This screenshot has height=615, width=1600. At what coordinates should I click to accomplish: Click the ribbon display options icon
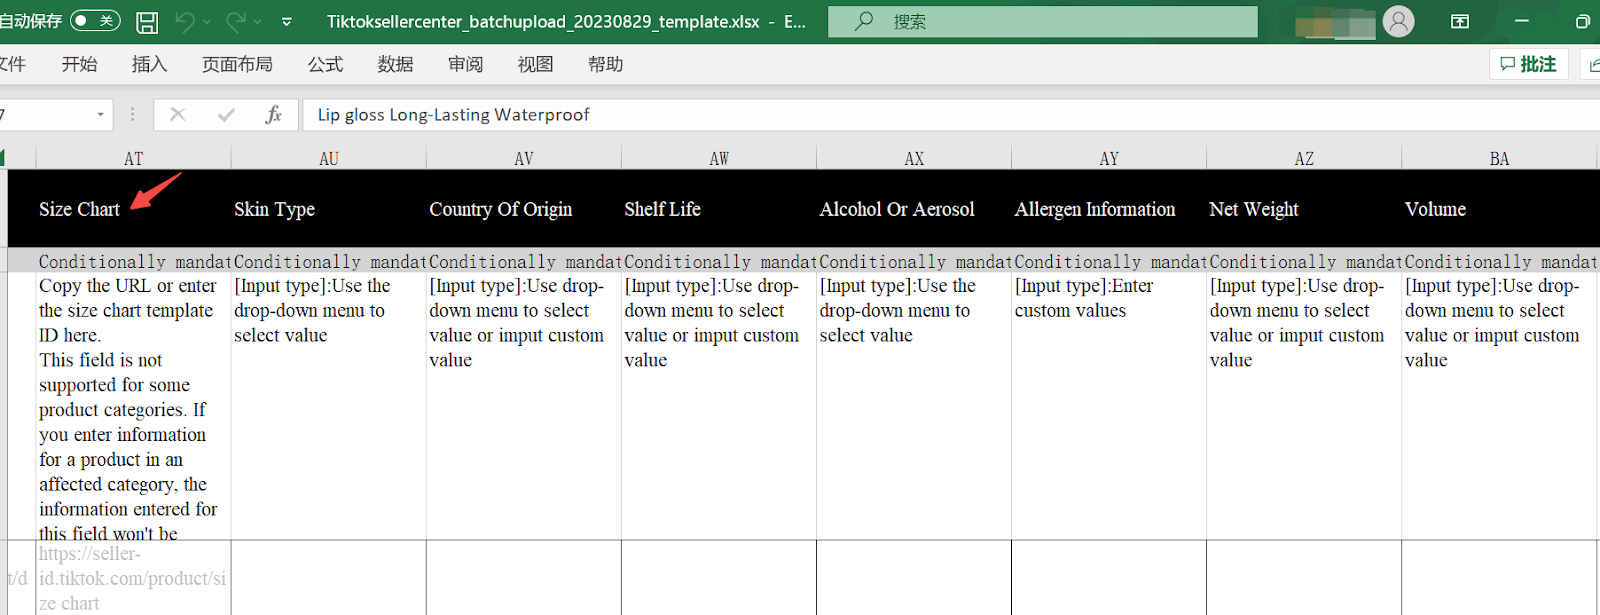click(x=1460, y=21)
